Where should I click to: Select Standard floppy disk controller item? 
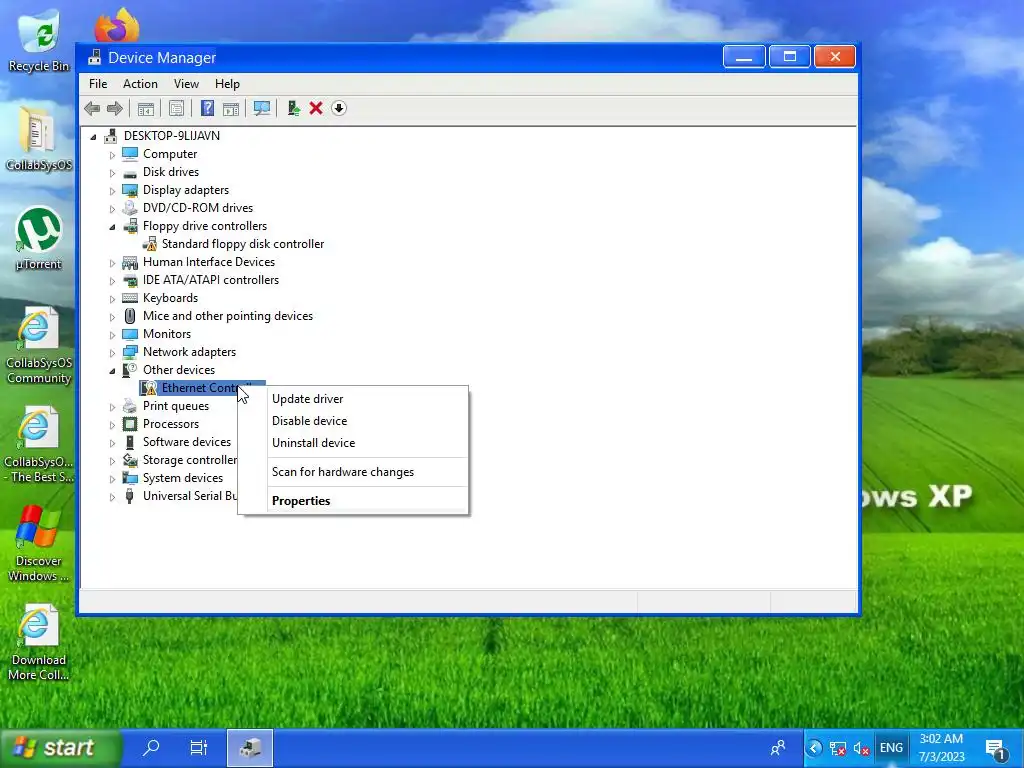tap(242, 244)
